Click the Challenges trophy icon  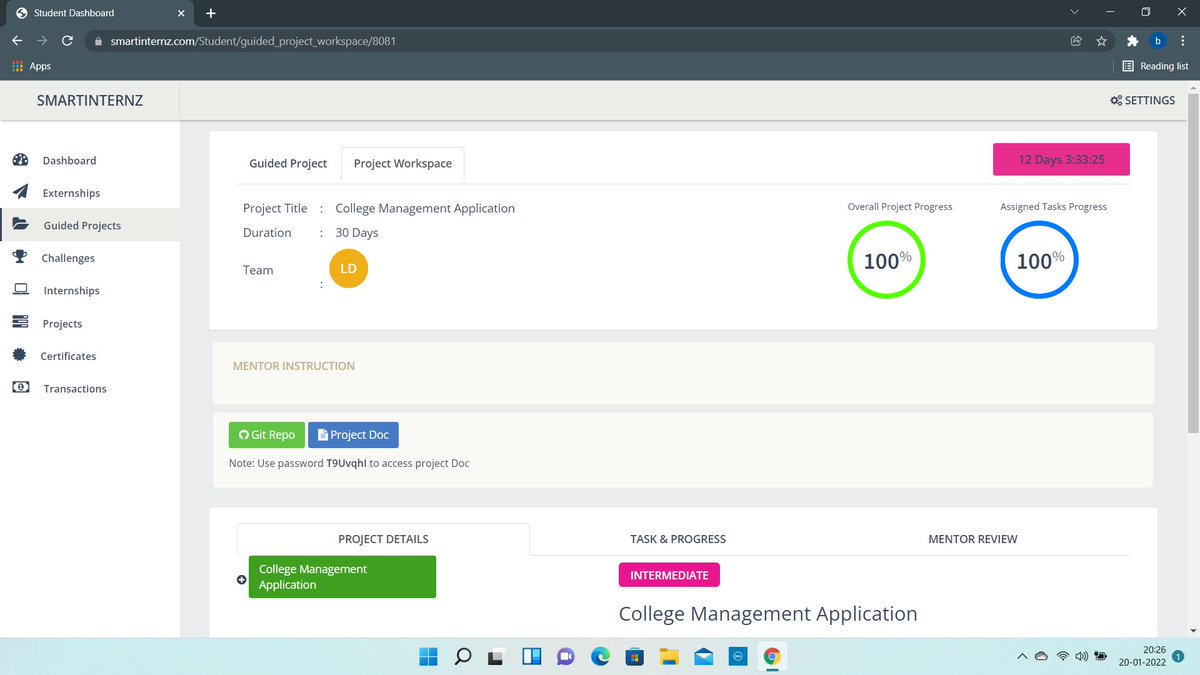point(20,257)
